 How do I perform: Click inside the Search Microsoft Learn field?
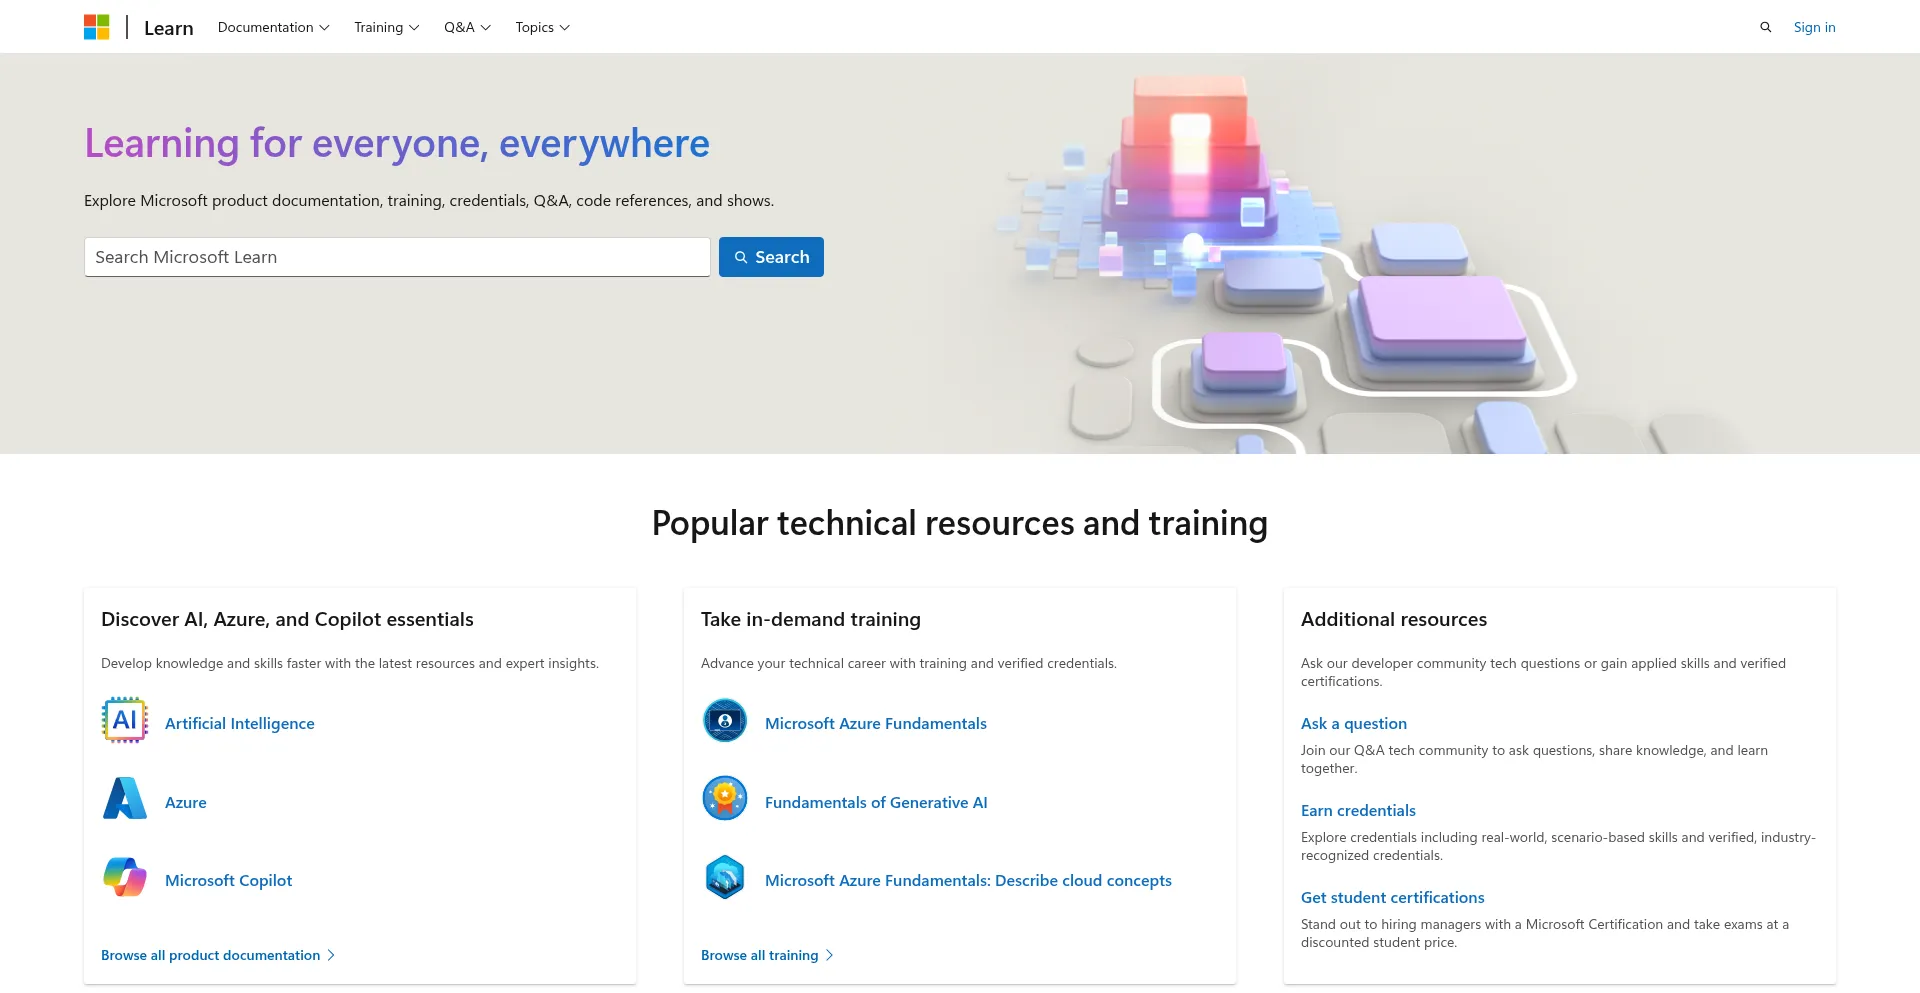coord(397,257)
